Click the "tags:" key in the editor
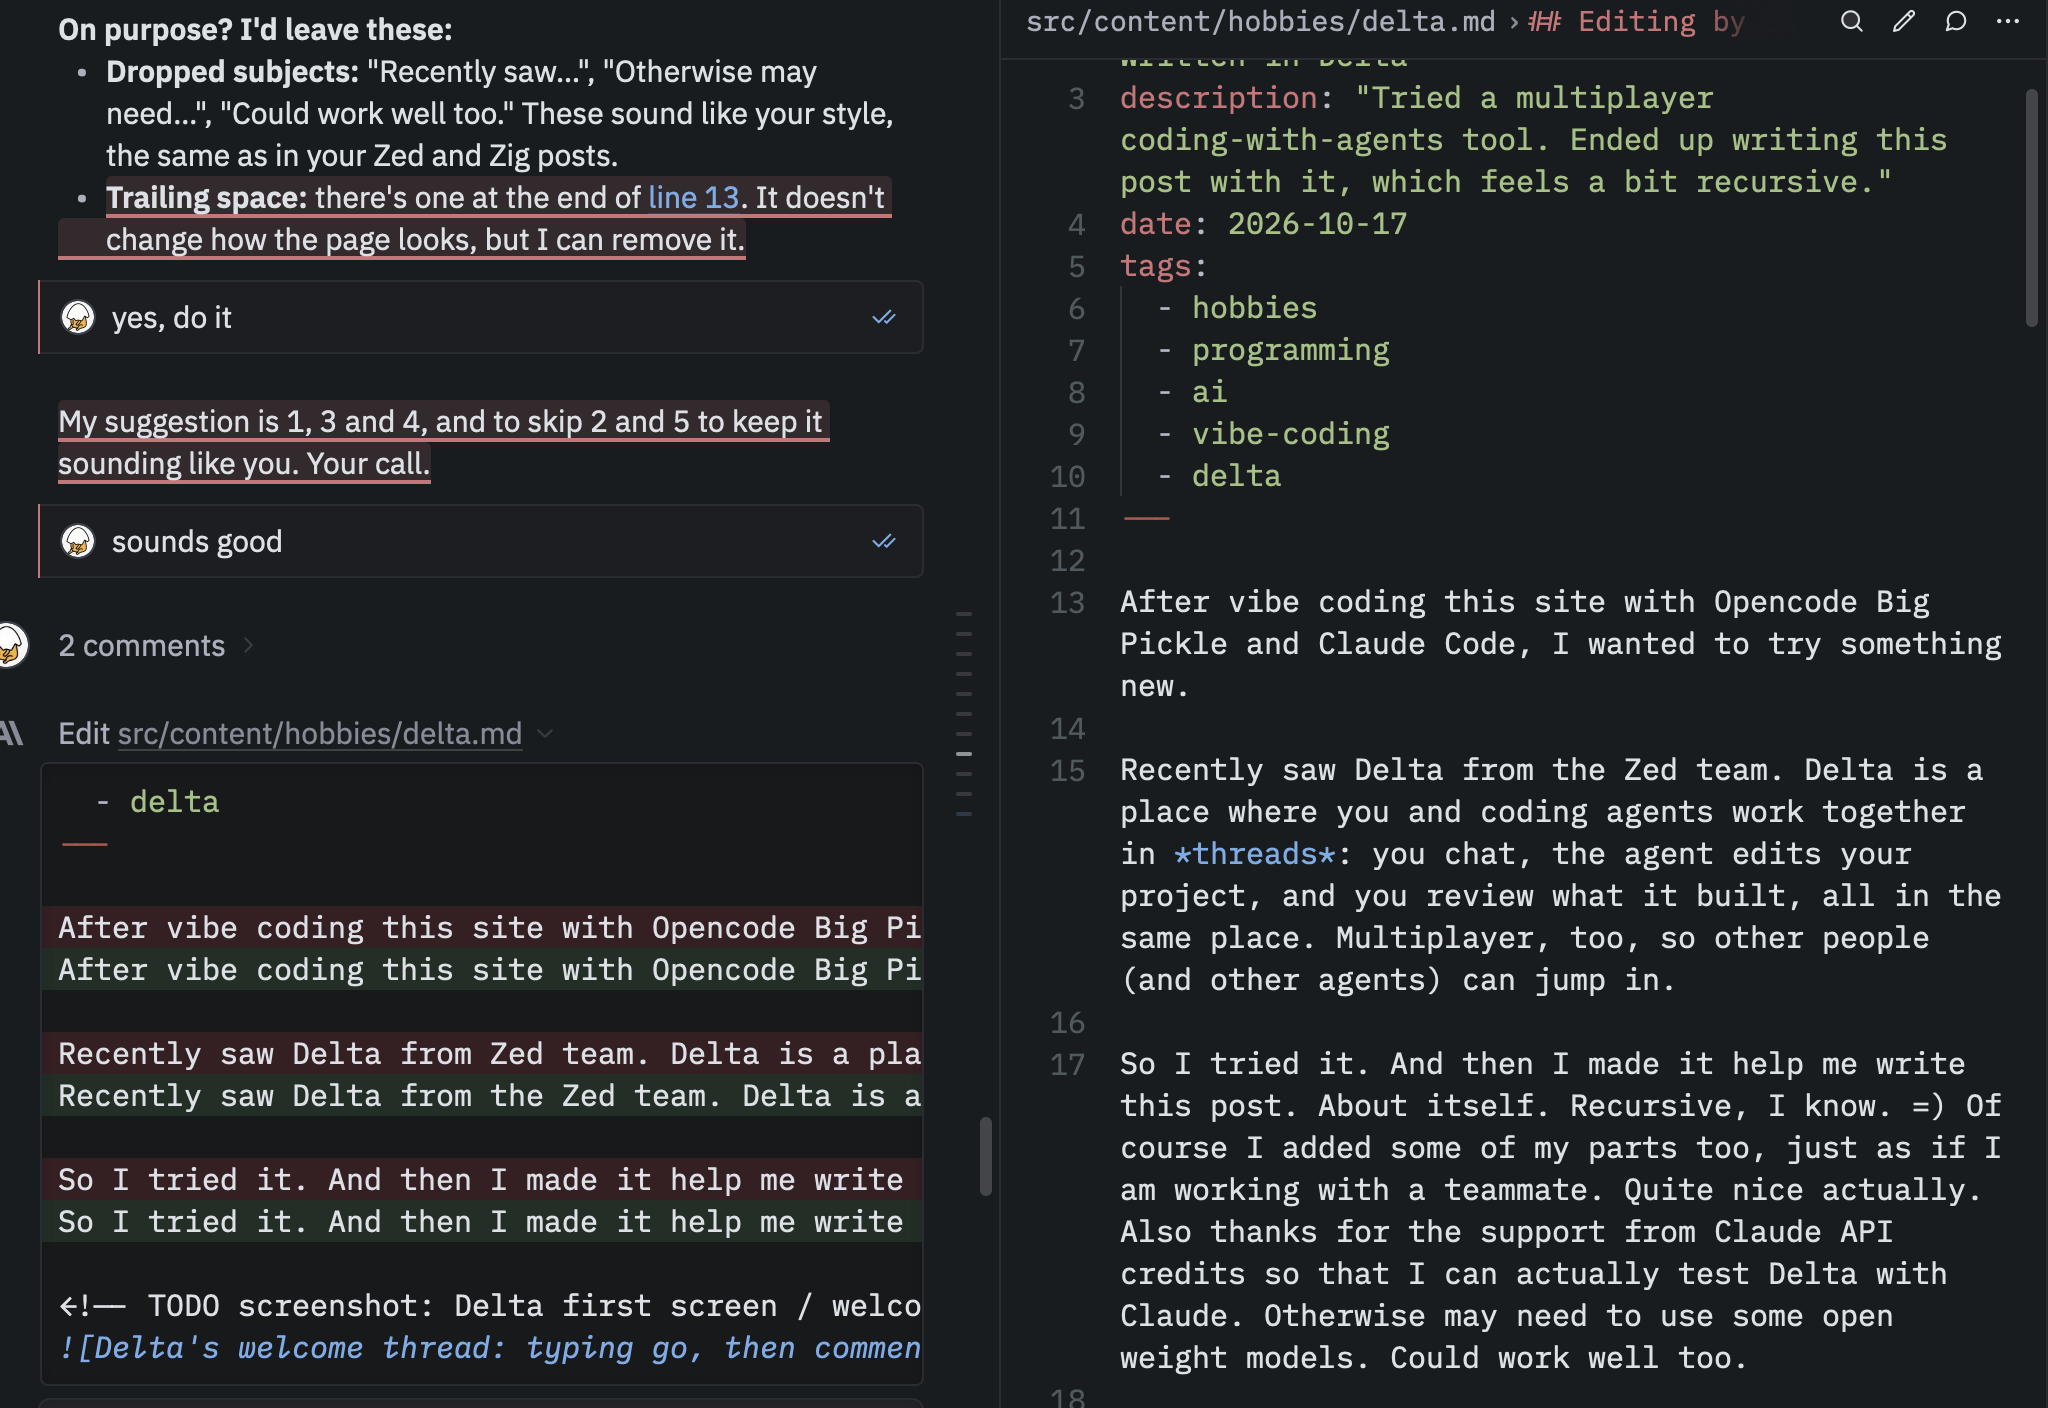This screenshot has width=2048, height=1408. (1163, 266)
